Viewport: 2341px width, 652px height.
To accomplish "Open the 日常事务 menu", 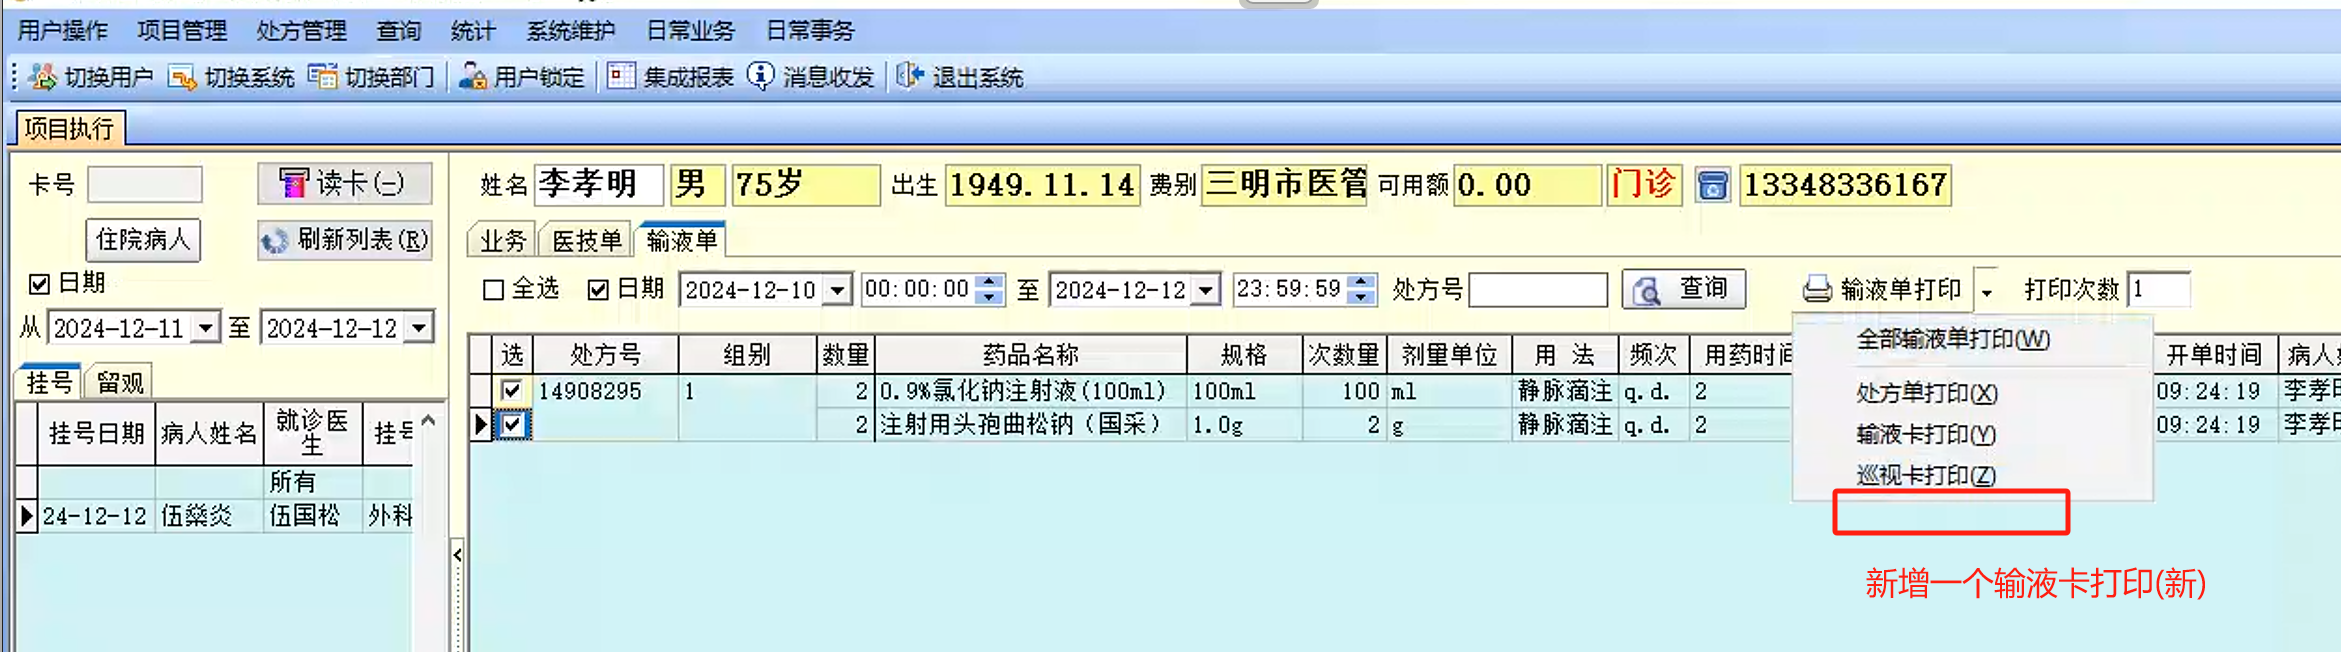I will tap(810, 31).
